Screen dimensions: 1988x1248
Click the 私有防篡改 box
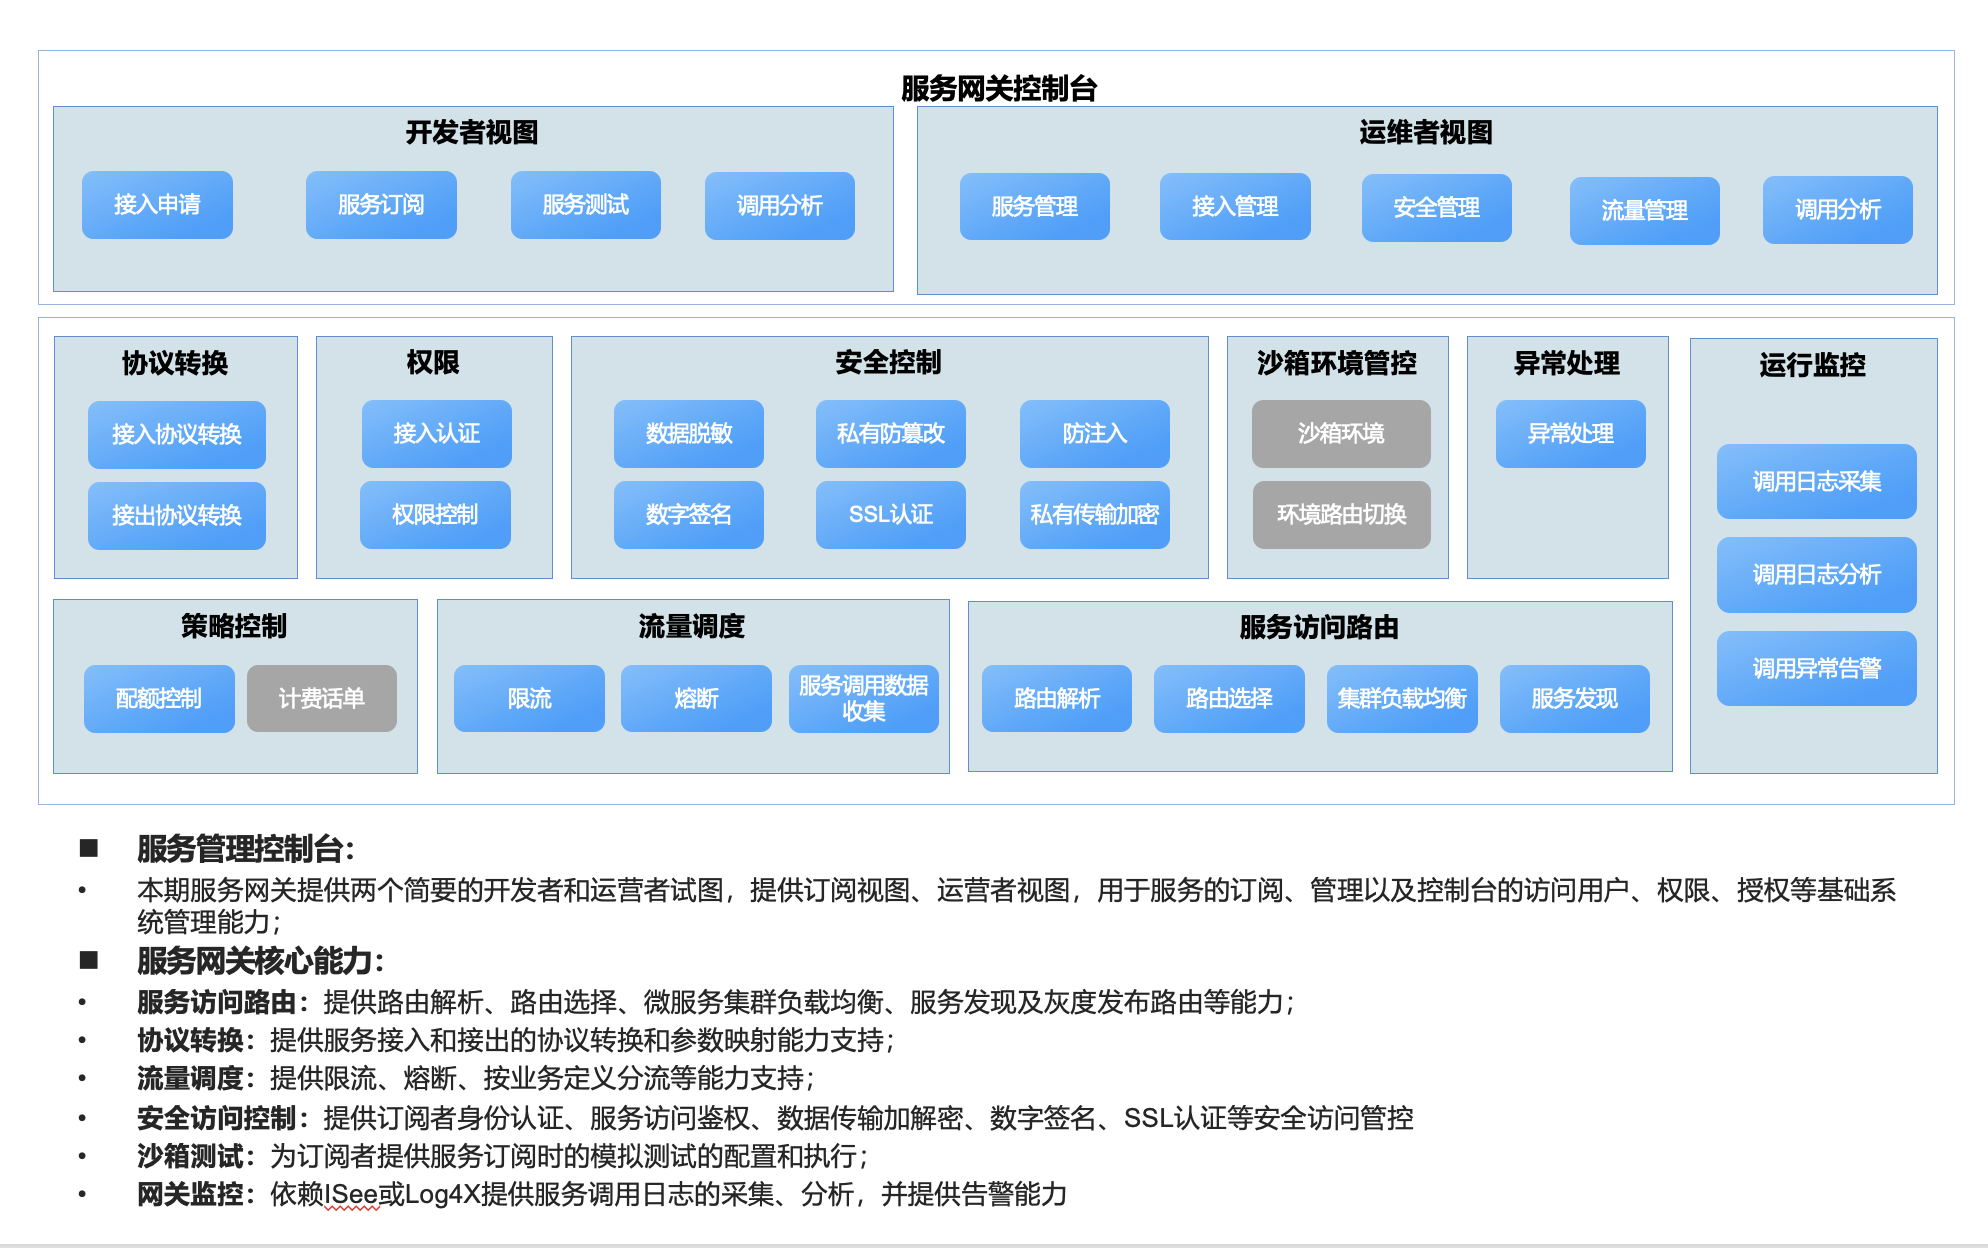tap(890, 434)
